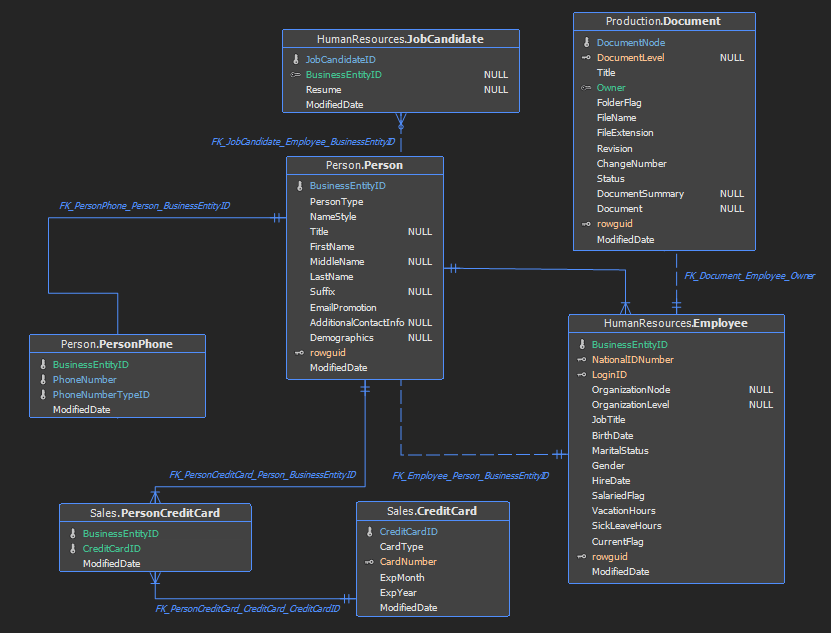The height and width of the screenshot is (633, 831).
Task: Select the Person.Person table header
Action: 365,165
